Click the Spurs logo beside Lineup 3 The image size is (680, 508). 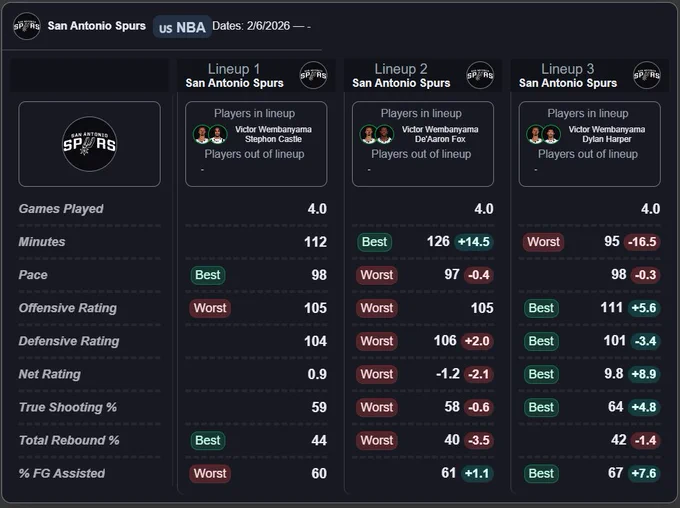click(x=647, y=75)
